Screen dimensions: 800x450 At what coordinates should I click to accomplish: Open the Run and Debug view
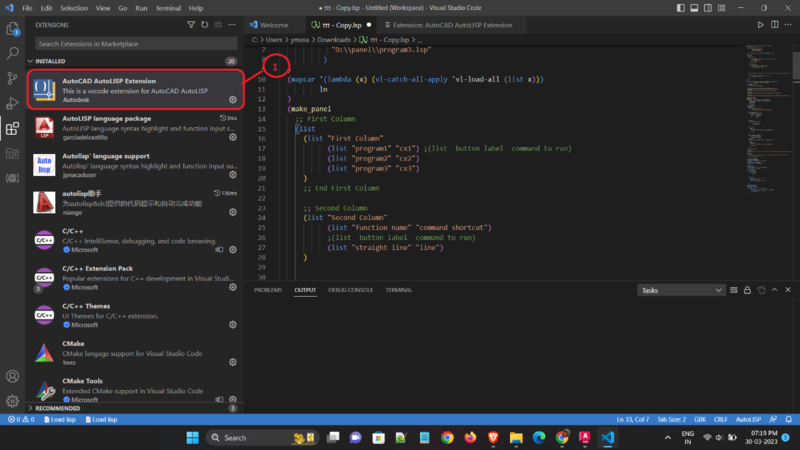[x=12, y=103]
